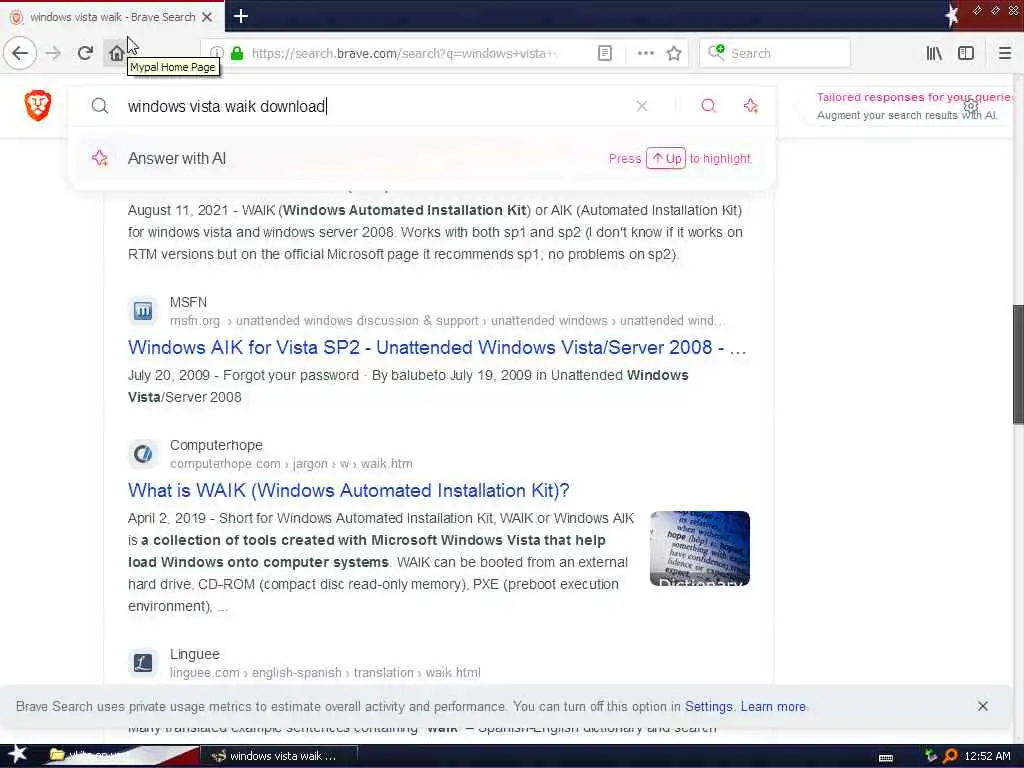The image size is (1024, 768).
Task: Open the Mypal Home Page button
Action: (x=116, y=53)
